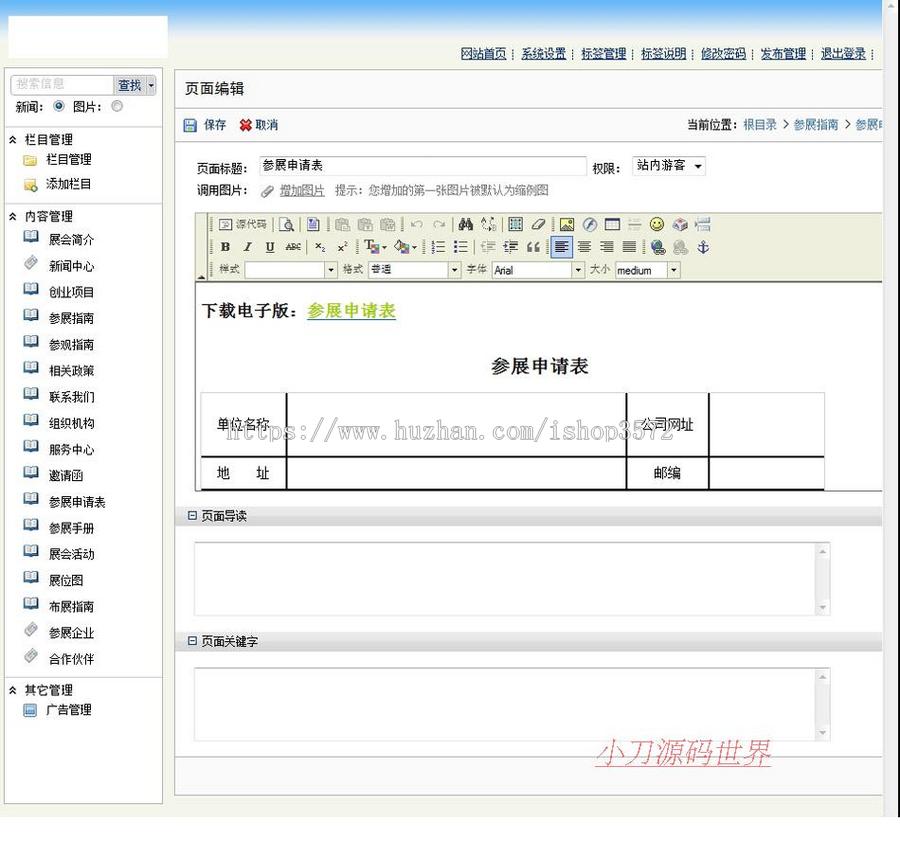
Task: Select the 新闻 radio button
Action: coord(59,106)
